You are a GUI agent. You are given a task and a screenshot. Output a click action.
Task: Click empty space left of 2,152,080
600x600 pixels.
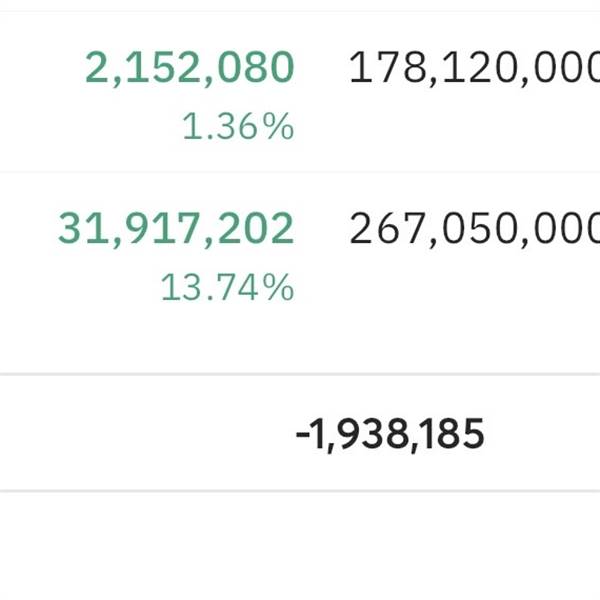click(x=40, y=68)
